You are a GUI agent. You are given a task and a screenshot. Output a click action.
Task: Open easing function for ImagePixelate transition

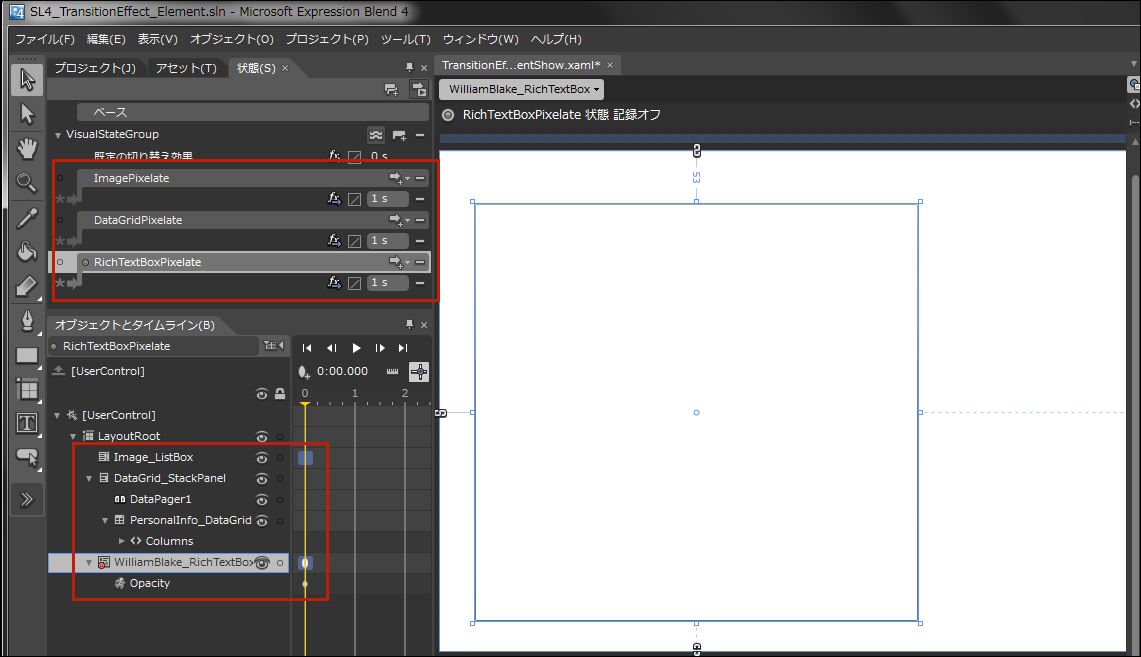334,199
